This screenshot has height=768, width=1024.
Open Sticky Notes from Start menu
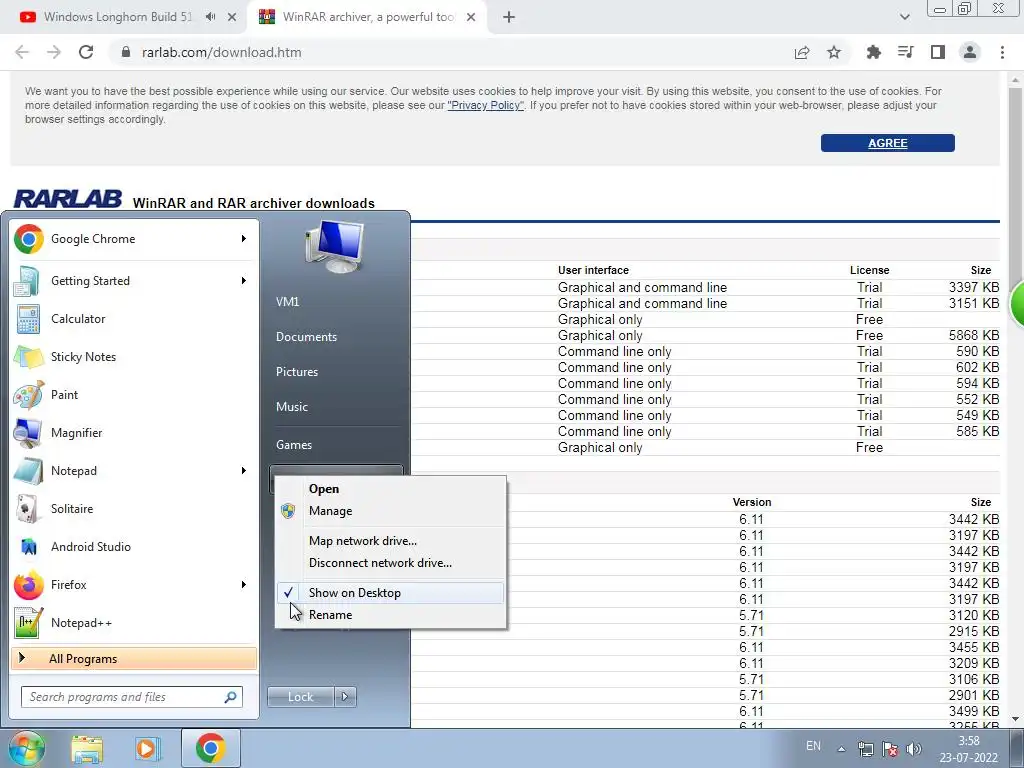tap(134, 357)
